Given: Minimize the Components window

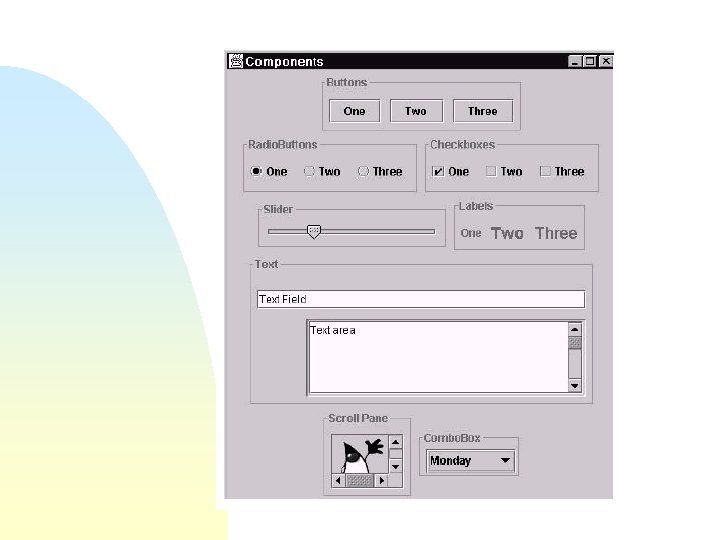Looking at the screenshot, I should 574,61.
